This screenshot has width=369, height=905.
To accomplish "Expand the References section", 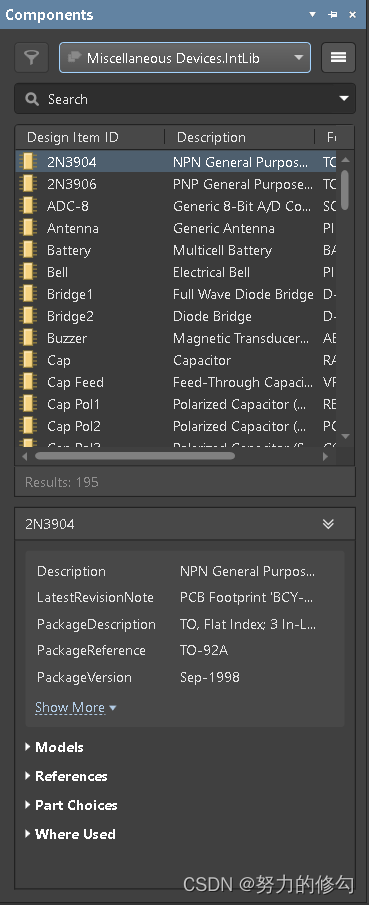I will tap(66, 776).
